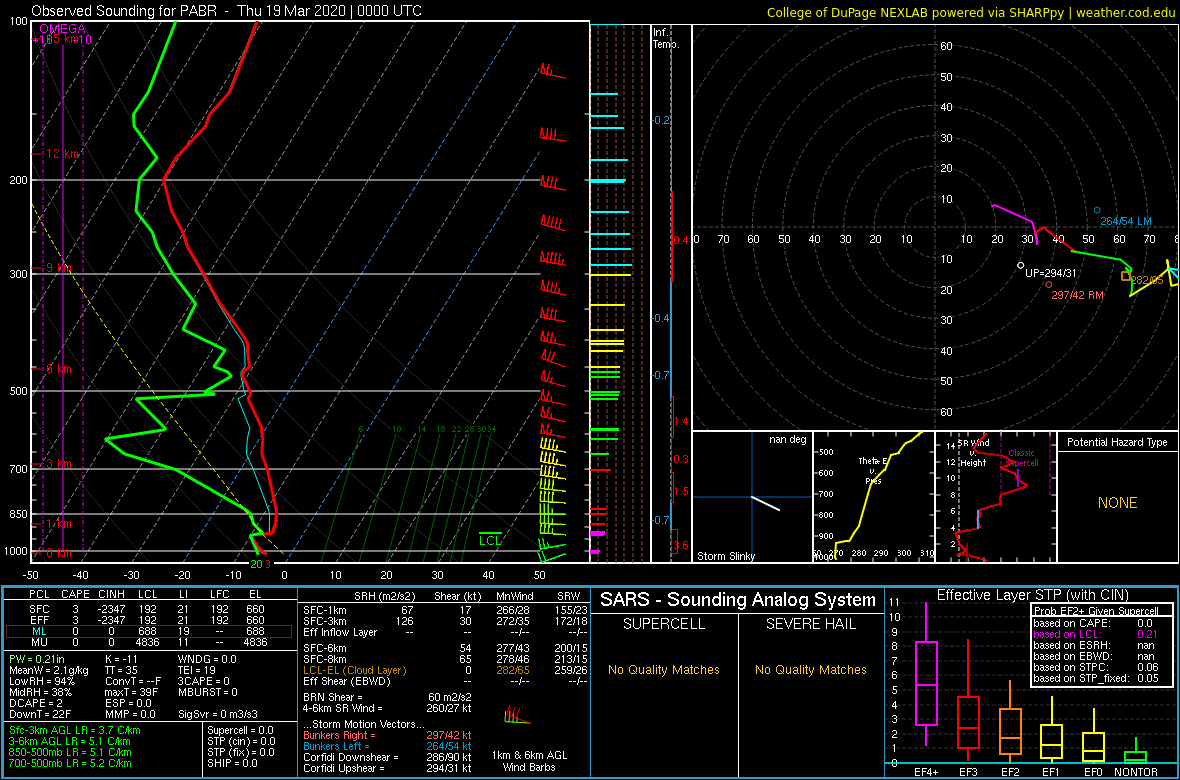
Task: Click the '3 km' height marker
Action: pyautogui.click(x=57, y=464)
